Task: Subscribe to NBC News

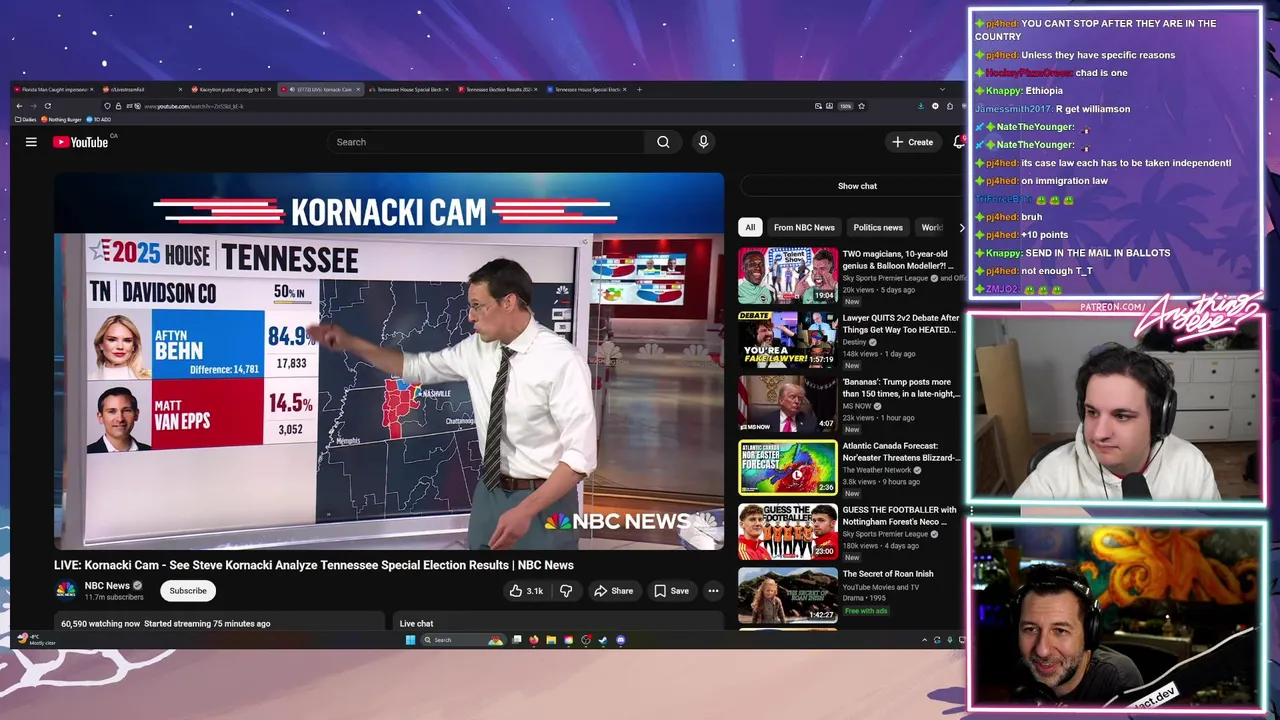Action: click(x=188, y=591)
